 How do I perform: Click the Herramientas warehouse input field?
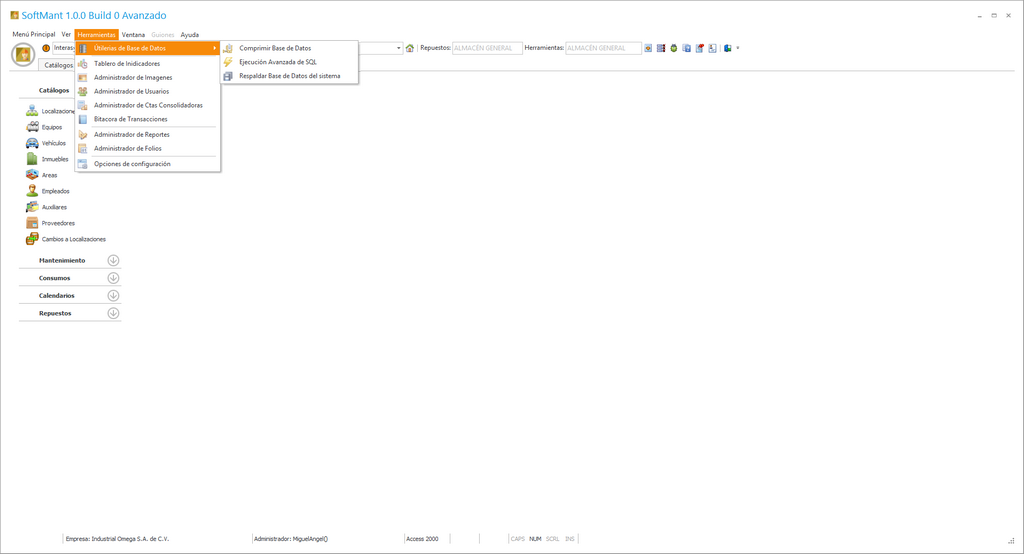603,48
